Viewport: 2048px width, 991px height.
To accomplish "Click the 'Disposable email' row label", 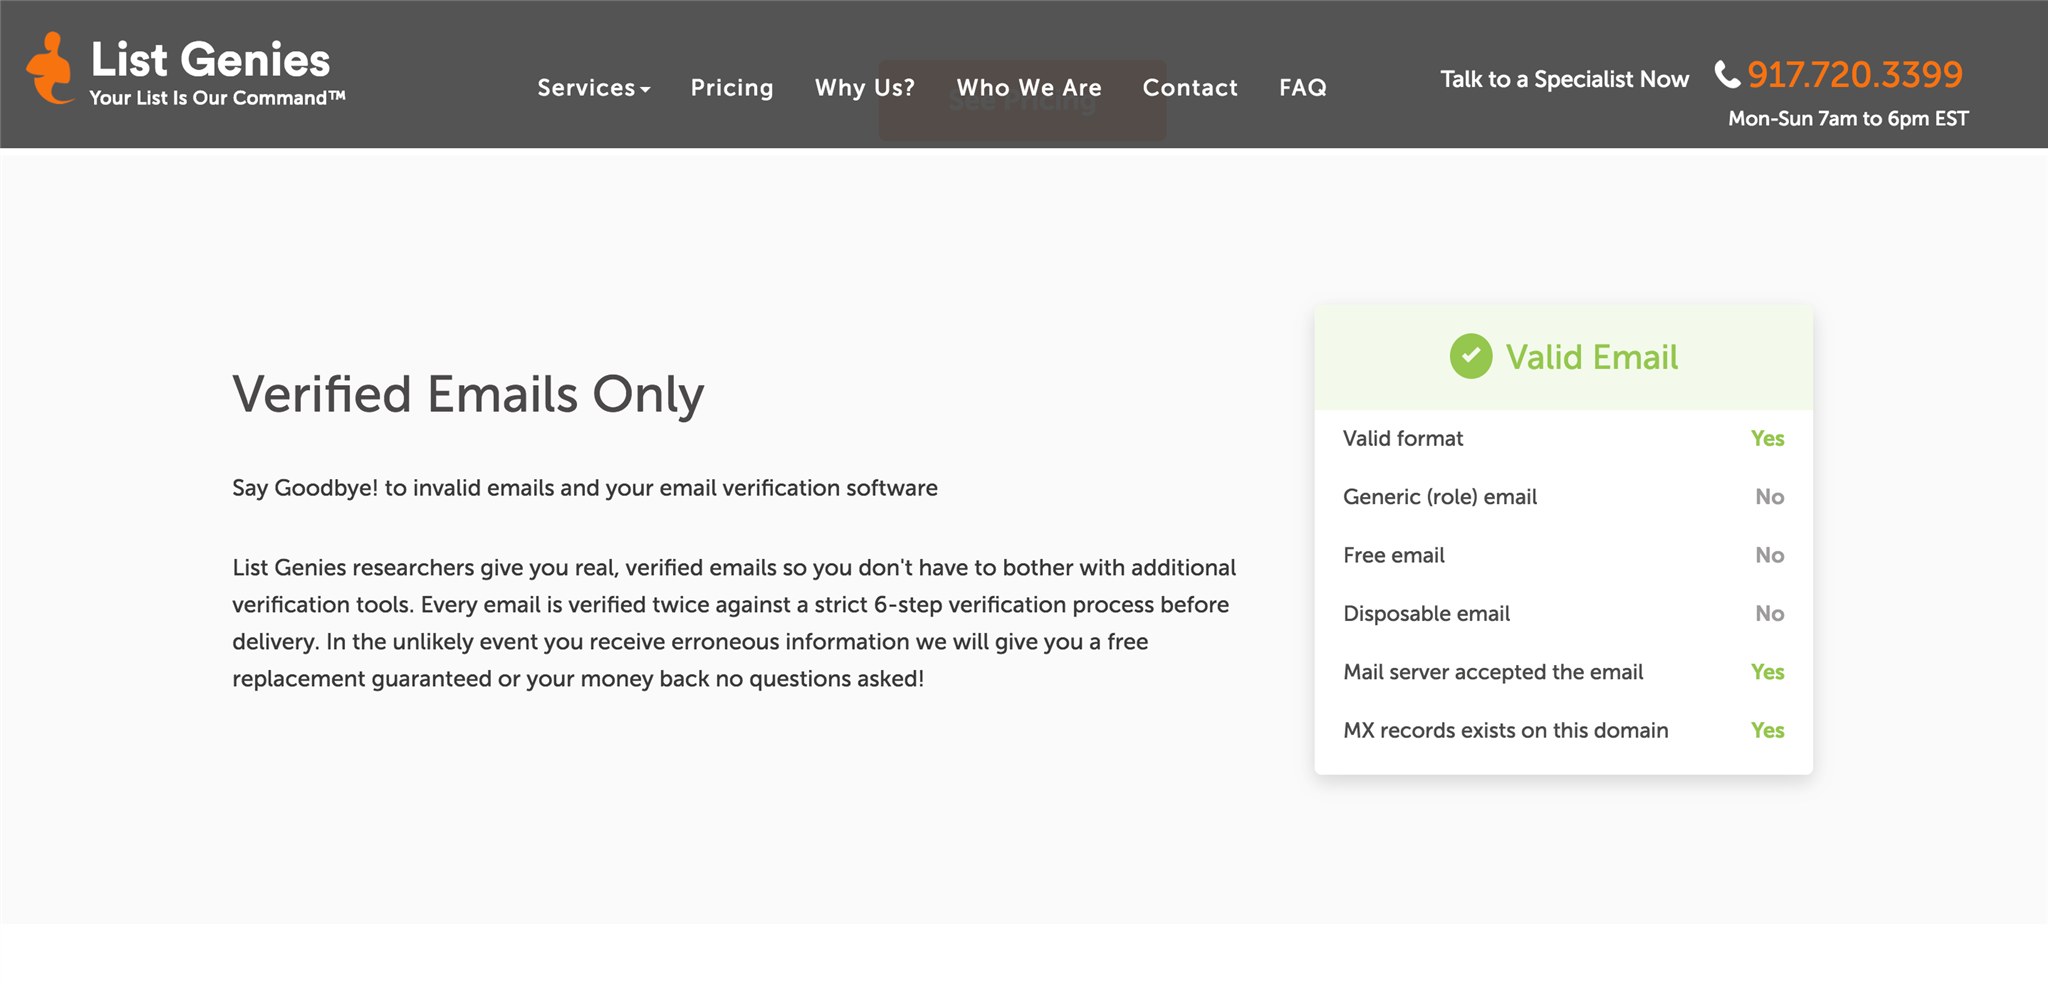I will 1426,614.
